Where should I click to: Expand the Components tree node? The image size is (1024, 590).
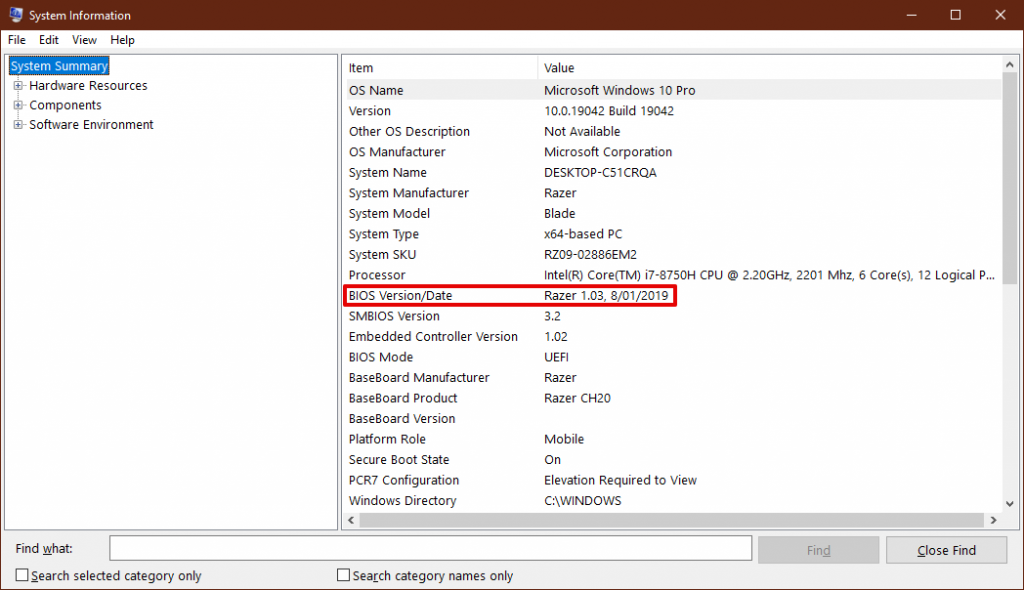coord(18,105)
